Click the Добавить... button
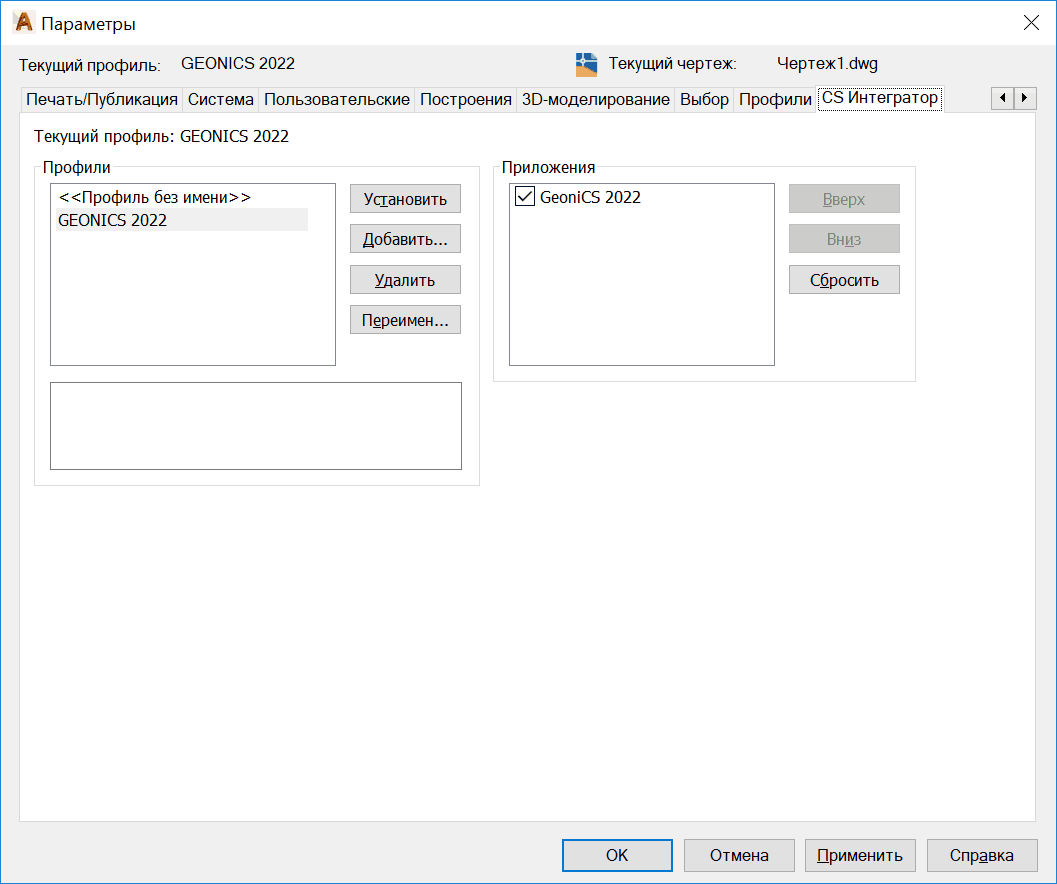This screenshot has height=884, width=1057. (x=405, y=239)
